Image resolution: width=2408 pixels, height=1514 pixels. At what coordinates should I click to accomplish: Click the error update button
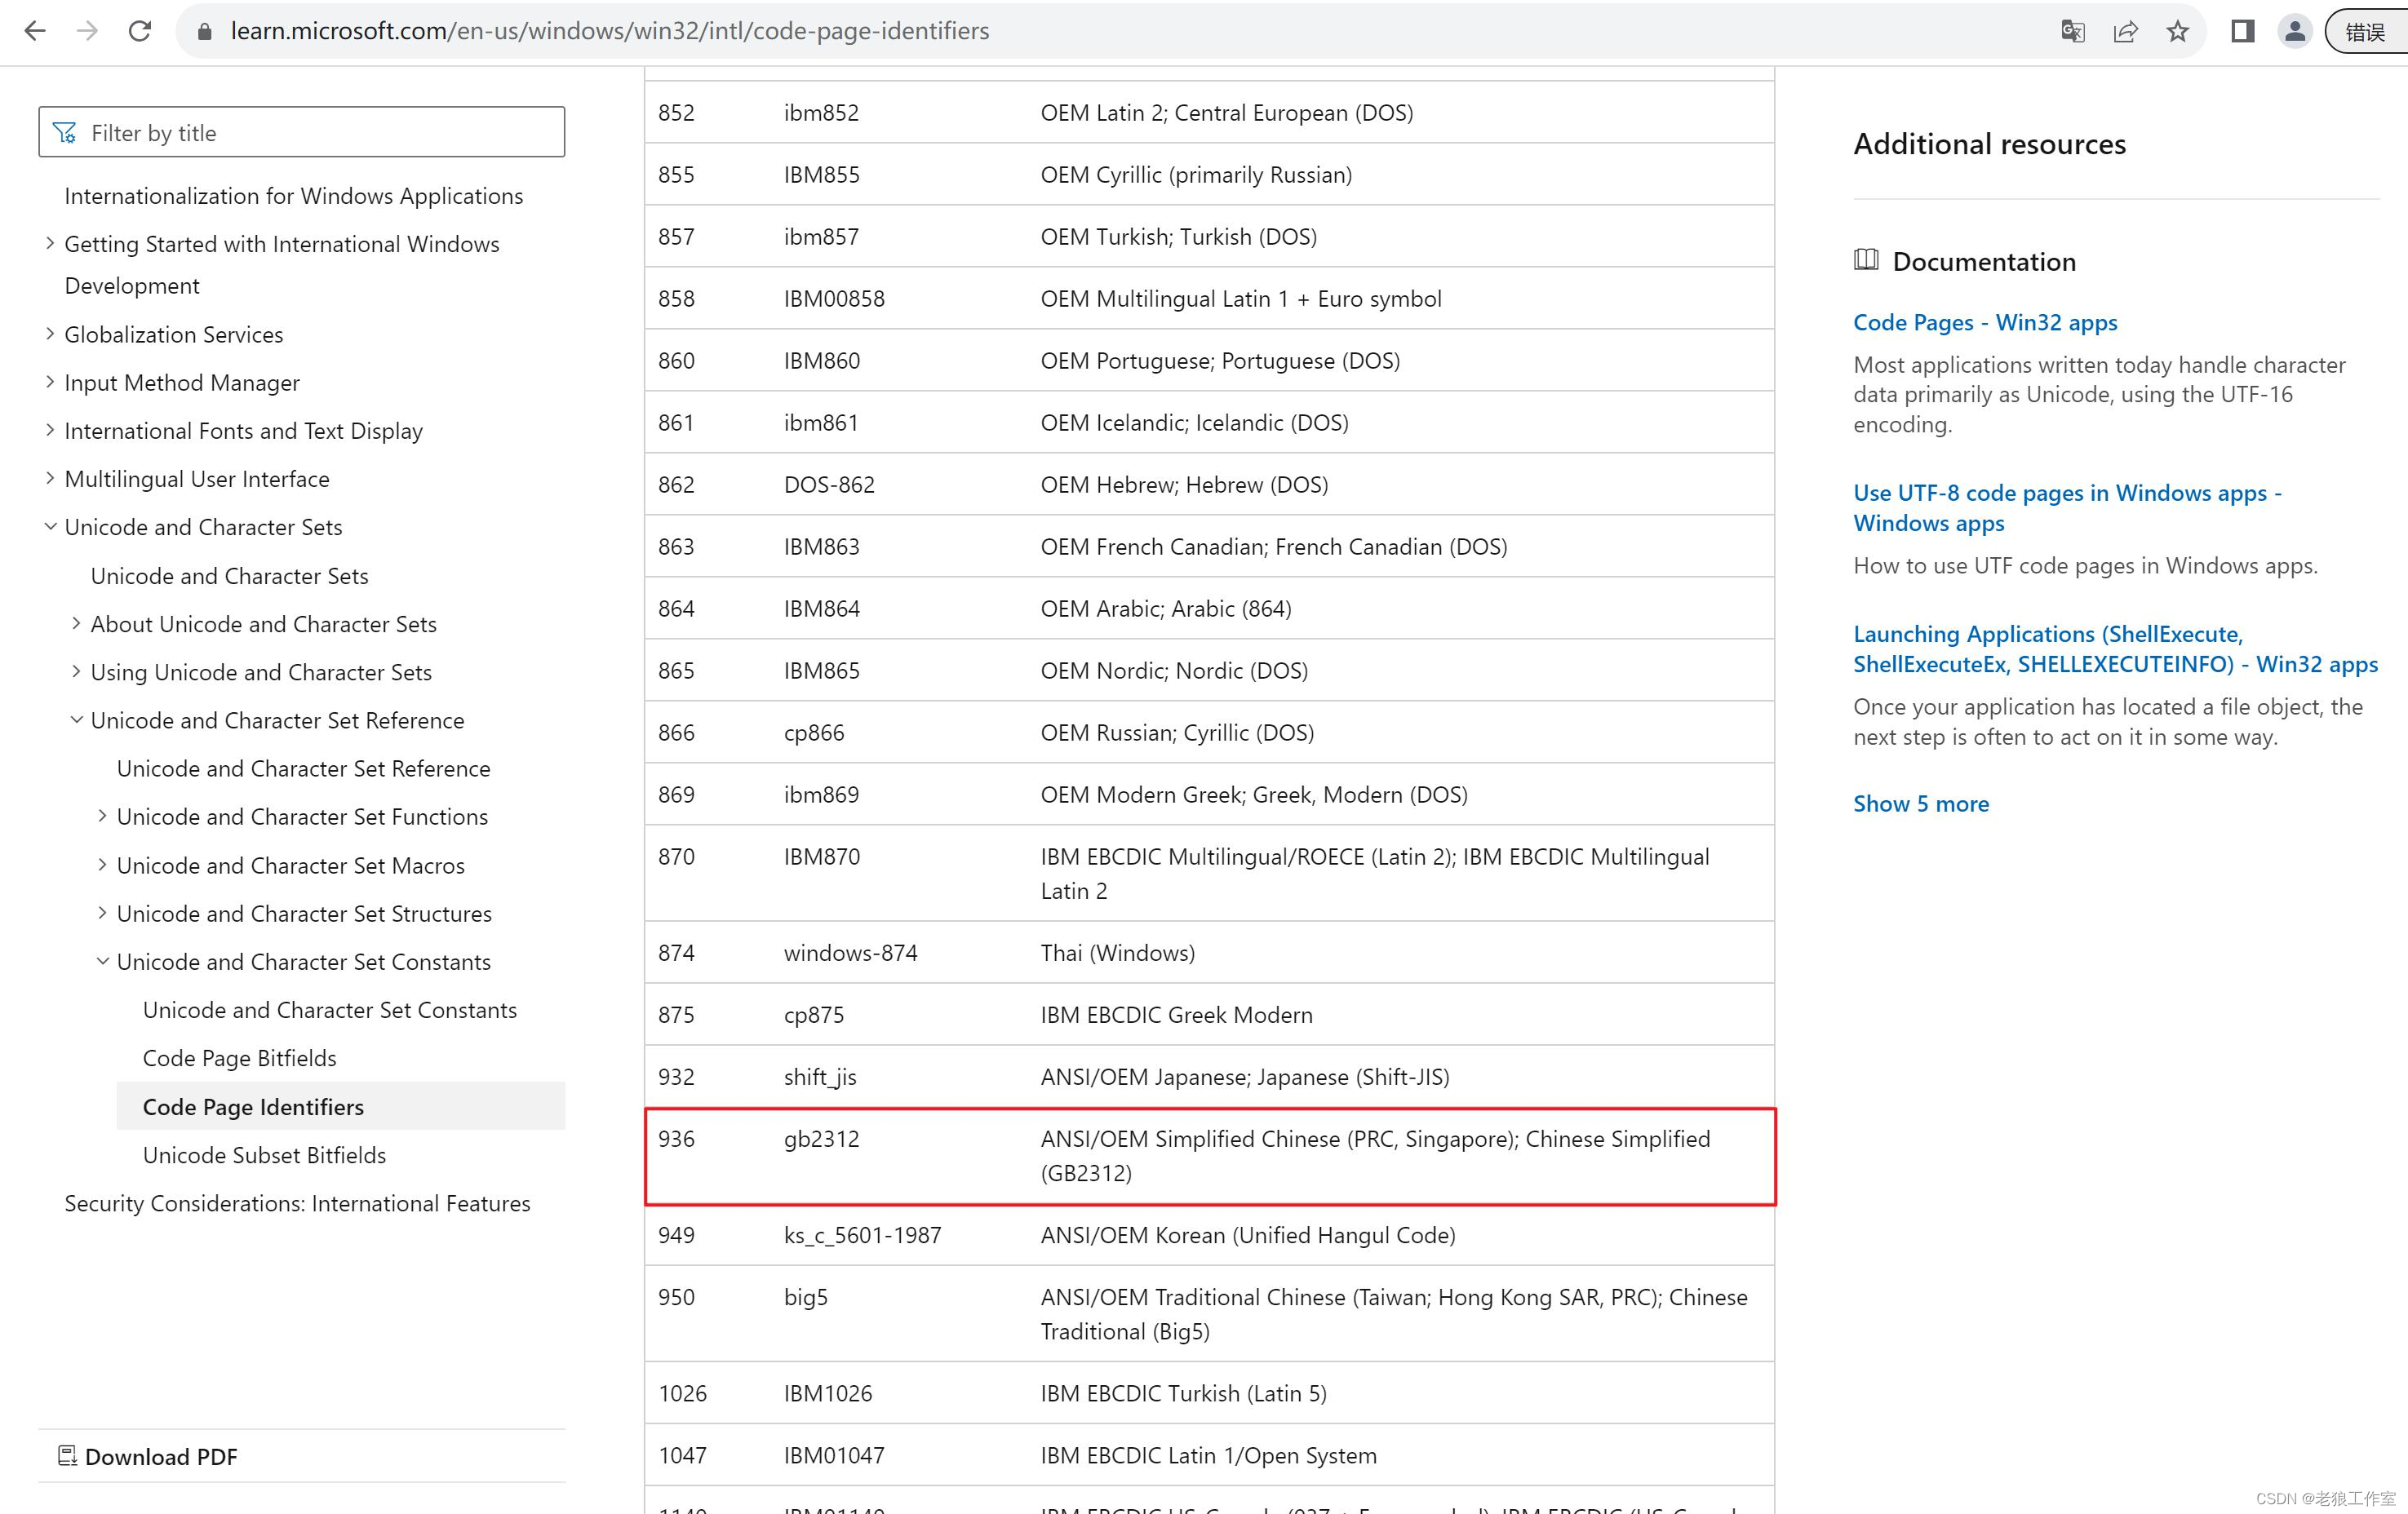(2366, 31)
